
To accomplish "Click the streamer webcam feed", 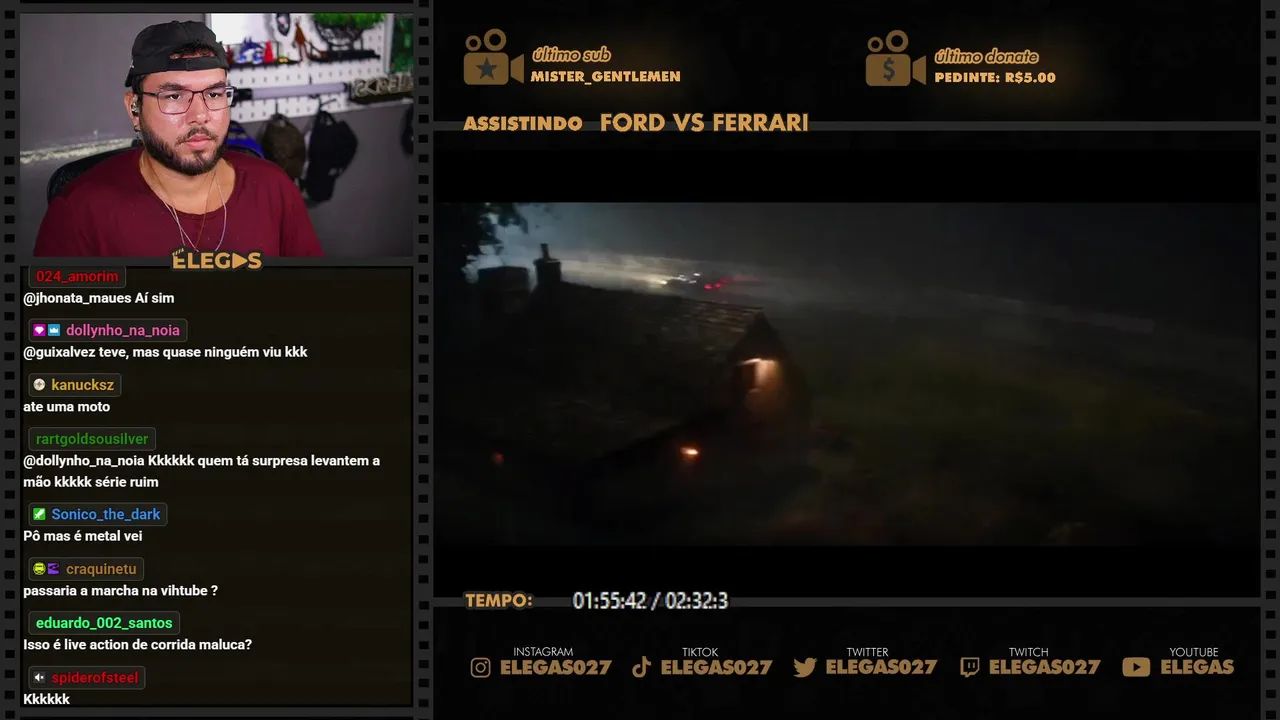I will click(x=216, y=134).
